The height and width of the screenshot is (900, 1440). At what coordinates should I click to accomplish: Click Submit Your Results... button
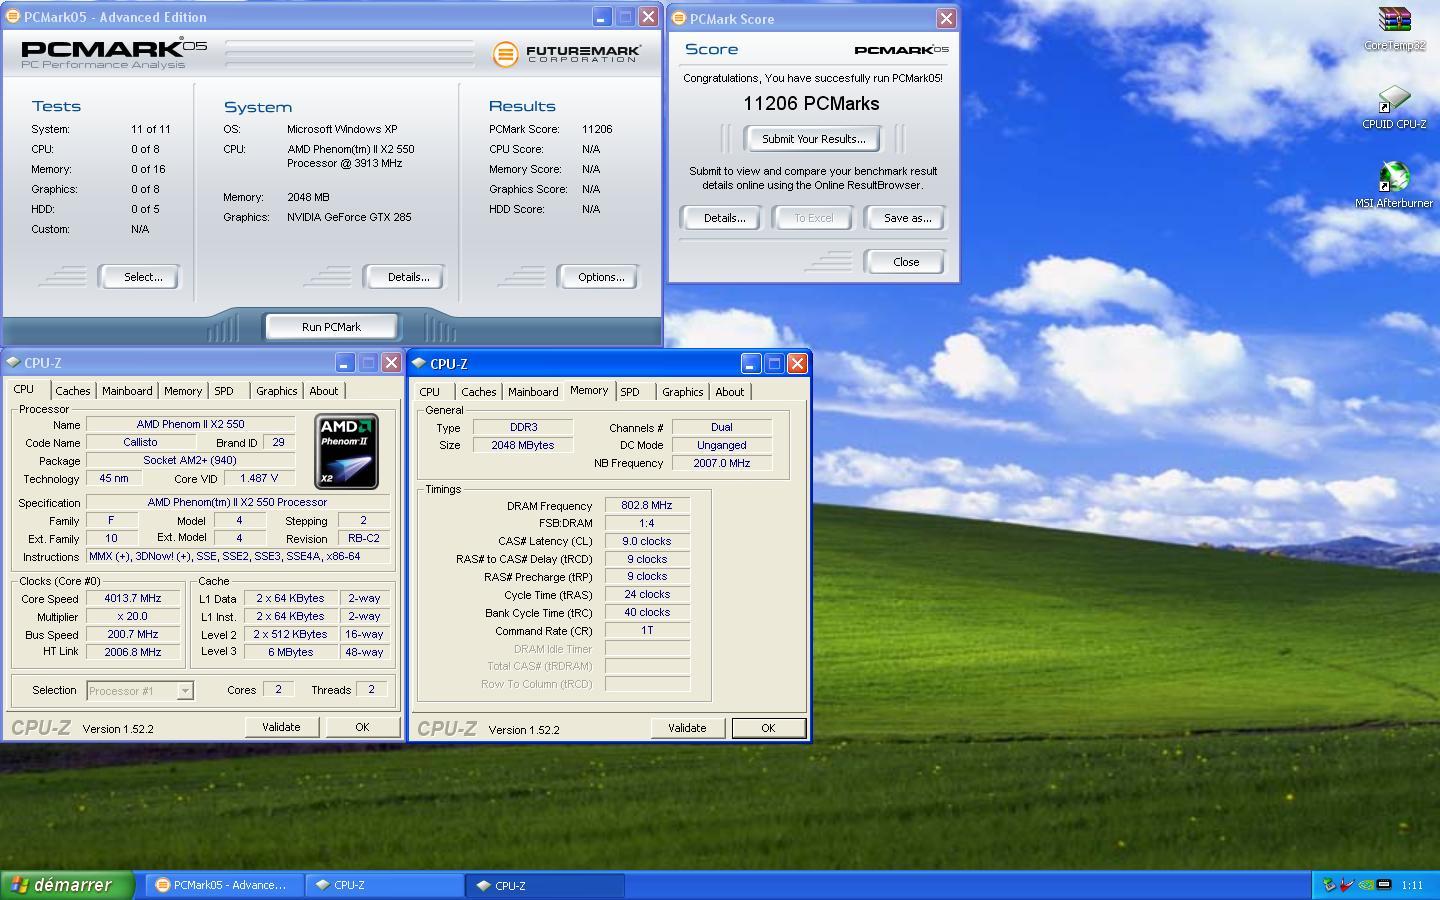813,139
